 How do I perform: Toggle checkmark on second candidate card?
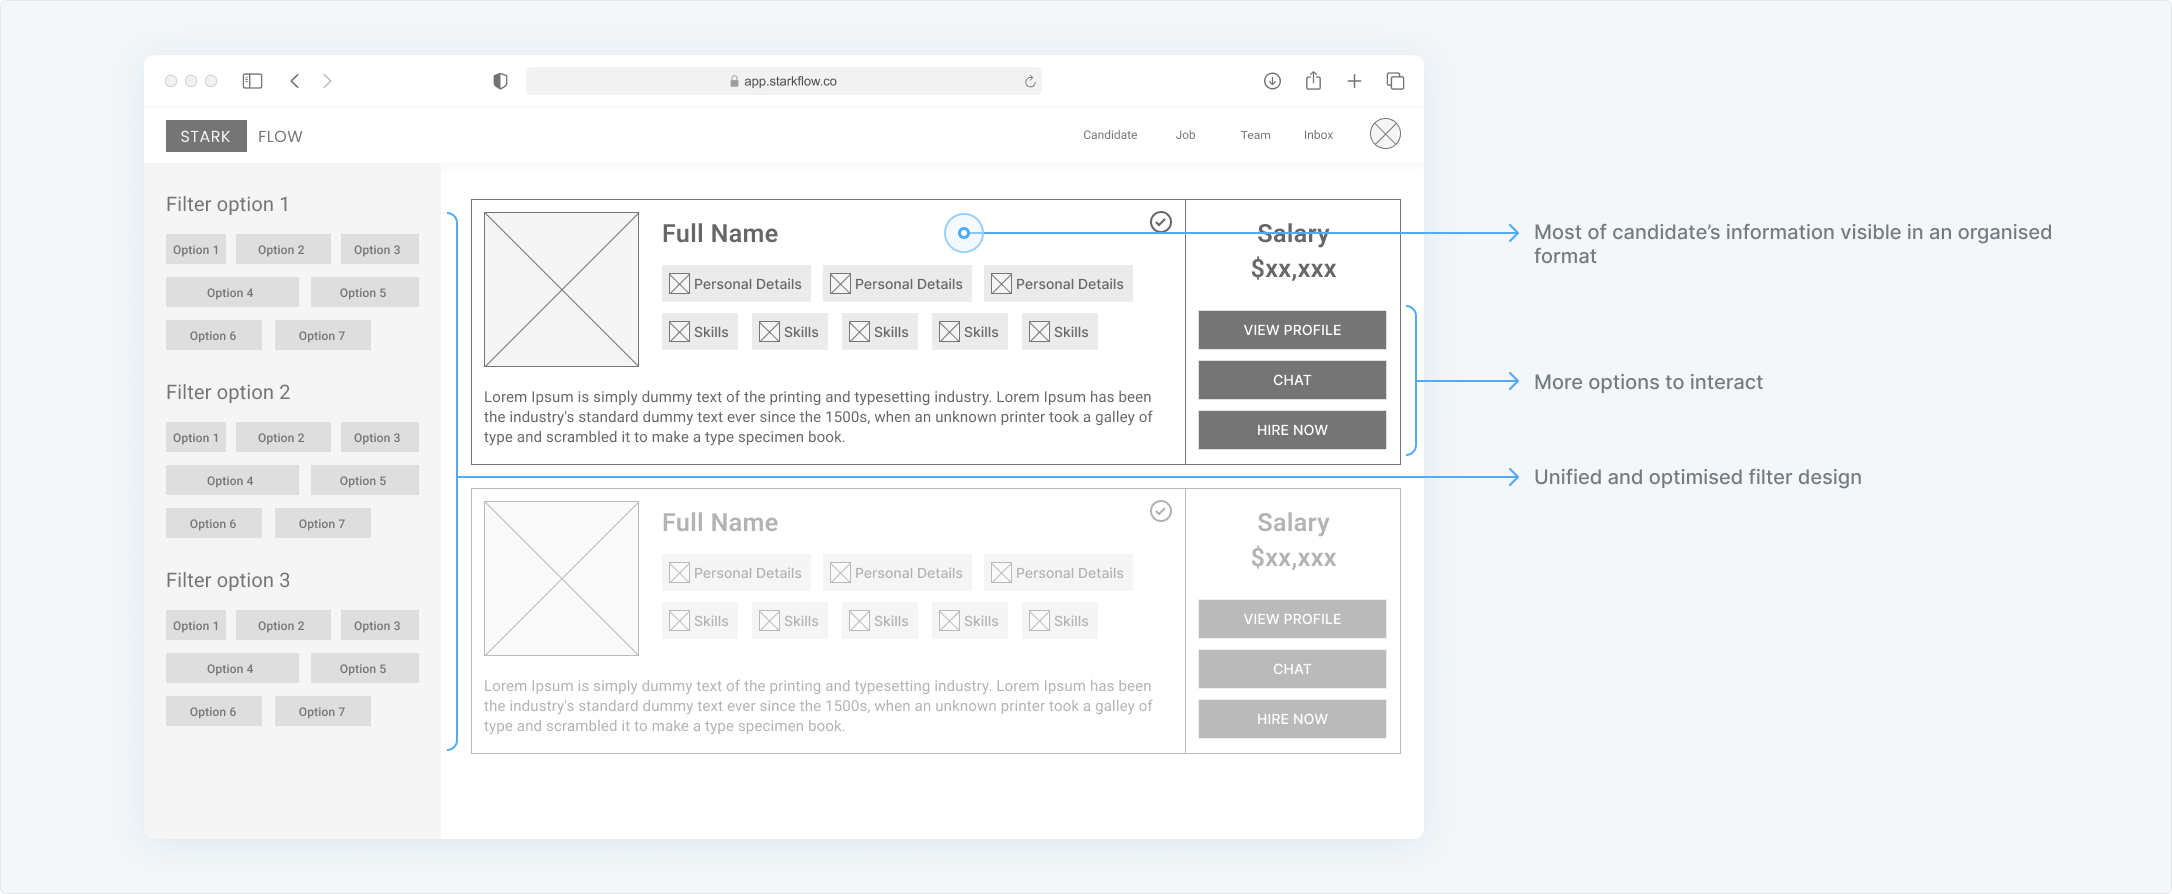1160,511
